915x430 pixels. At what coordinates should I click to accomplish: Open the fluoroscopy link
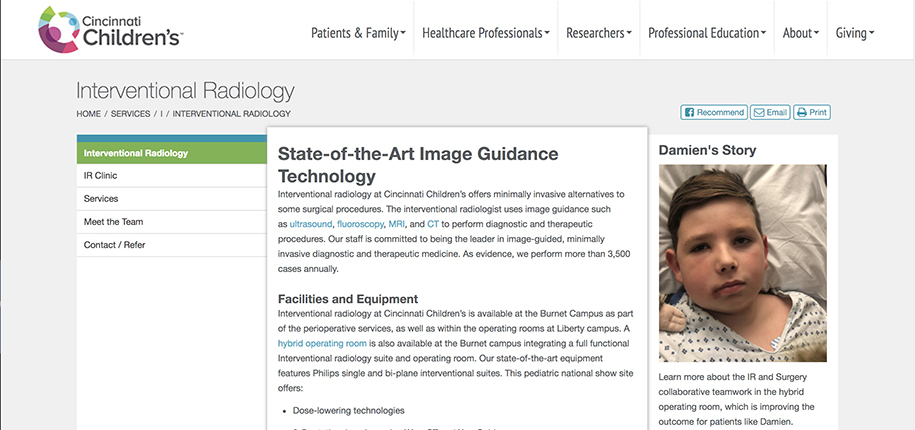[360, 224]
